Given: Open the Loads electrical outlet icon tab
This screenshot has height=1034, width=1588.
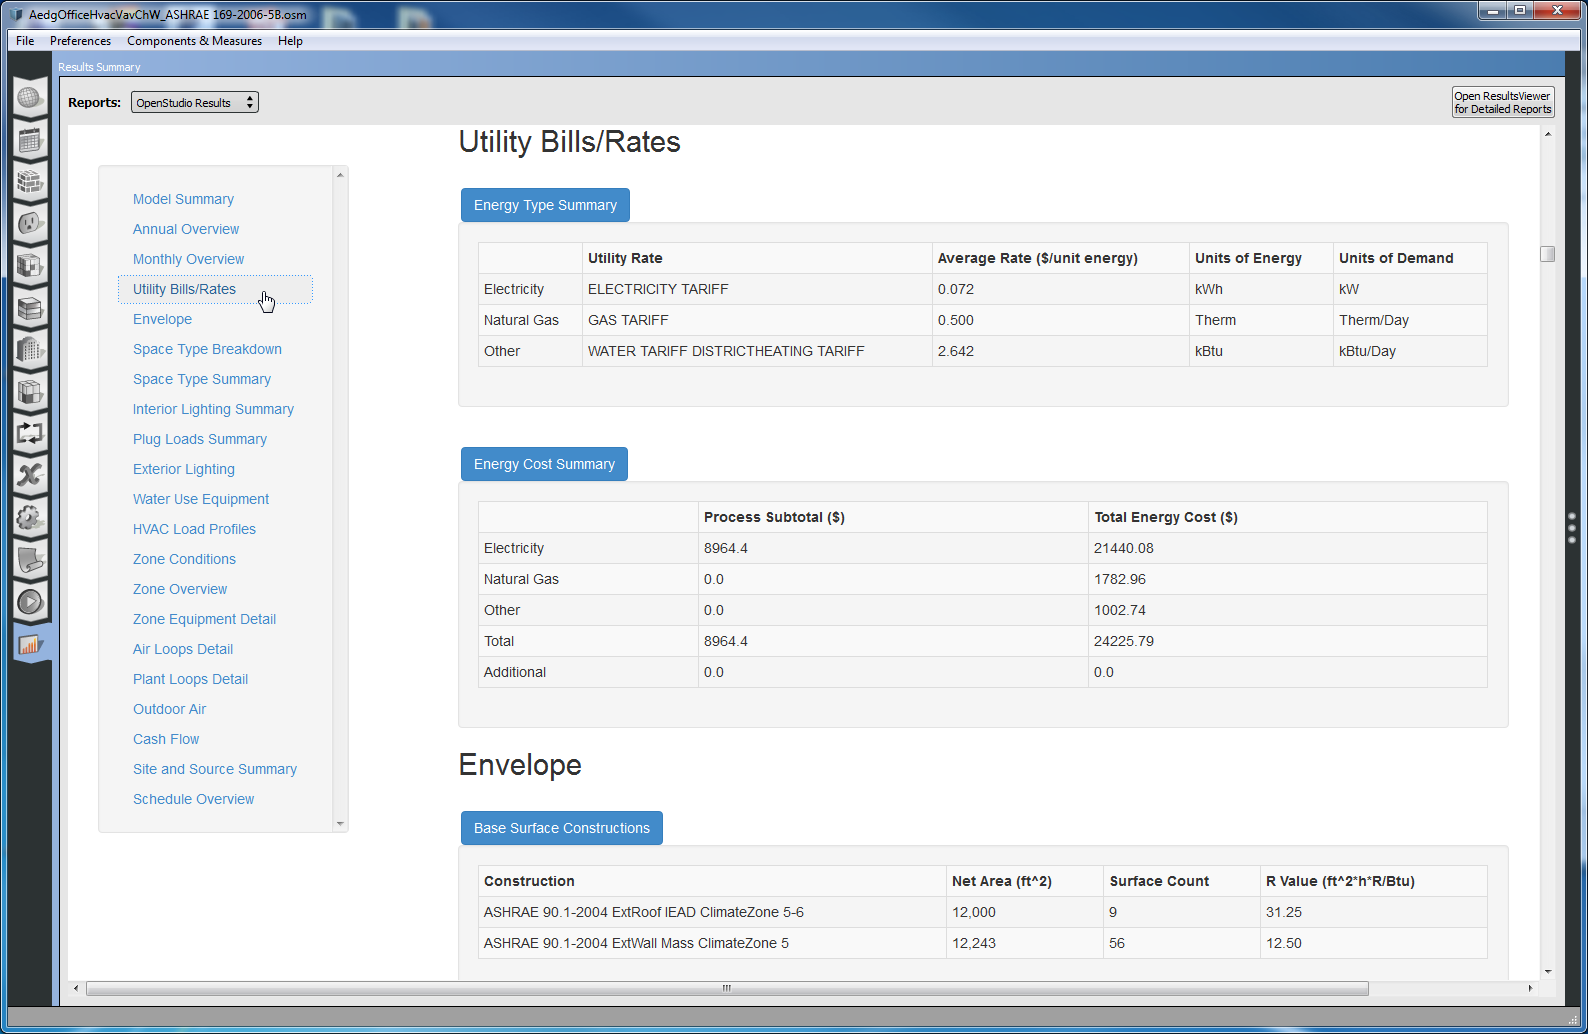Looking at the screenshot, I should pyautogui.click(x=30, y=223).
